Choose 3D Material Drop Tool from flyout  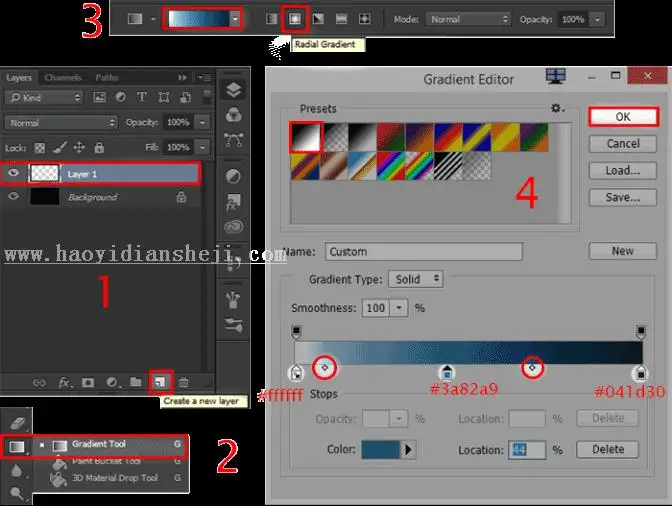(111, 478)
